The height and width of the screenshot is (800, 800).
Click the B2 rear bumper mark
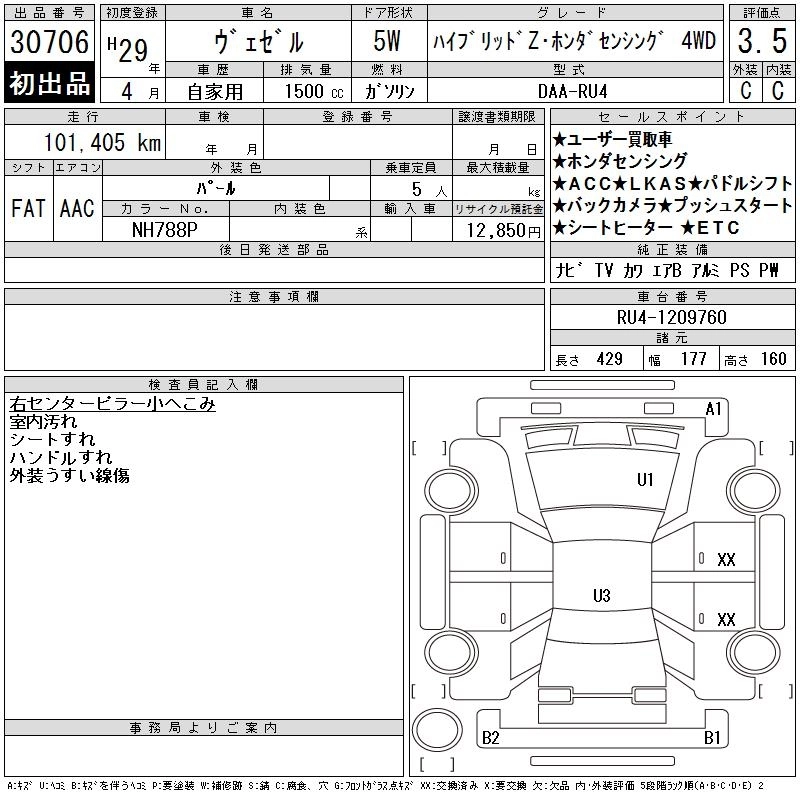[490, 738]
